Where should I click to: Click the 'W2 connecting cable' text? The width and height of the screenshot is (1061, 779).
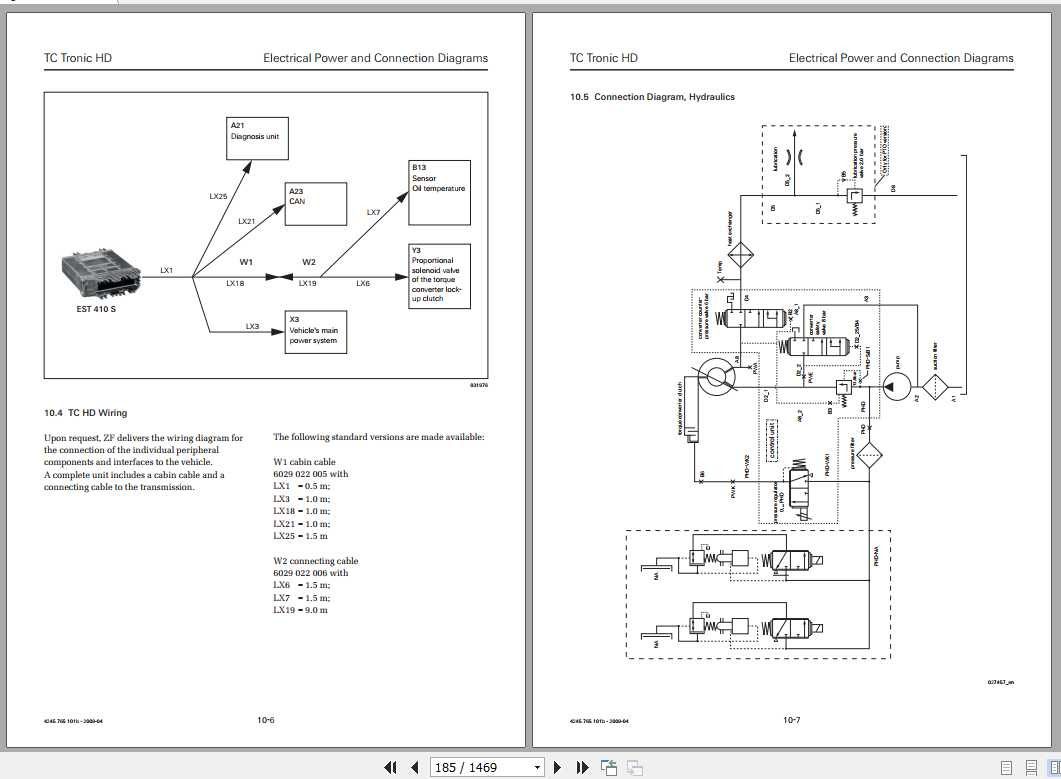315,561
